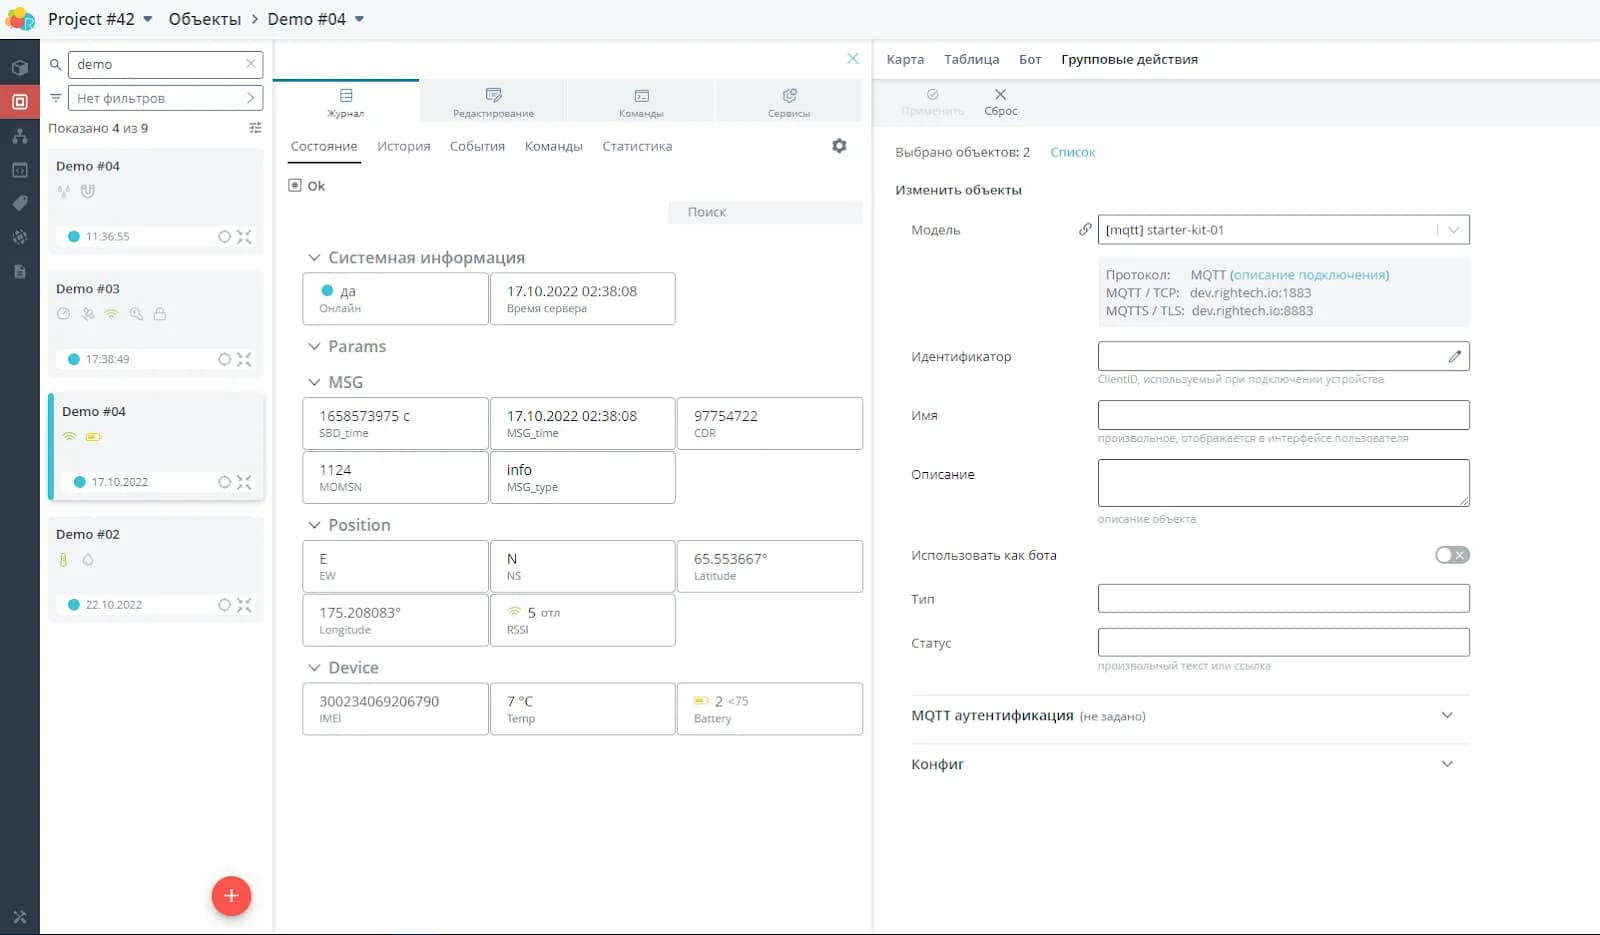Screen dimensions: 1600x935
Task: Clear the demo search field
Action: pyautogui.click(x=251, y=64)
